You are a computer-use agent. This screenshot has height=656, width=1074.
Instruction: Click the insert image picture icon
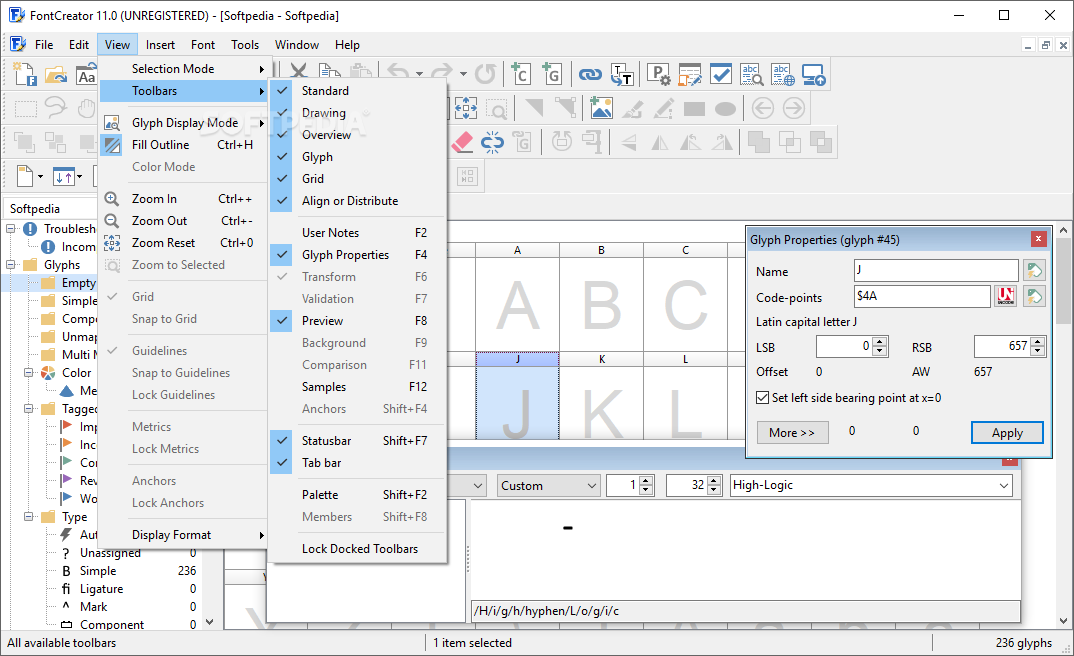(x=601, y=108)
